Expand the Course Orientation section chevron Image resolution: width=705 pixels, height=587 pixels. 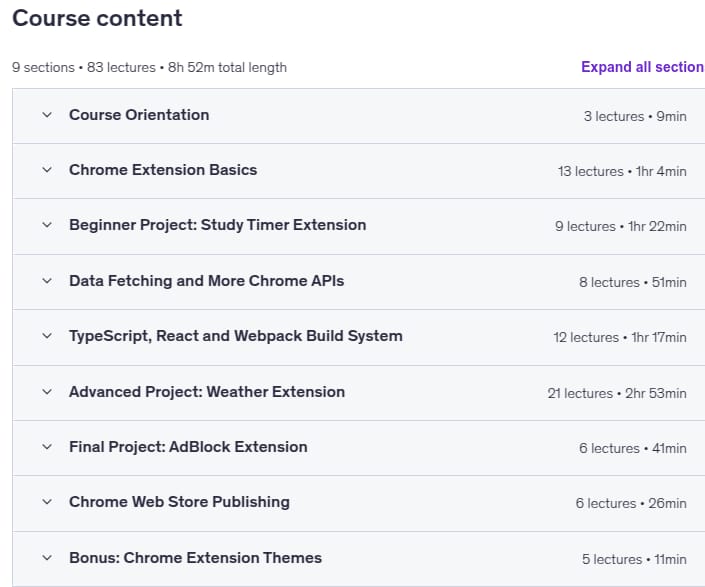(47, 115)
